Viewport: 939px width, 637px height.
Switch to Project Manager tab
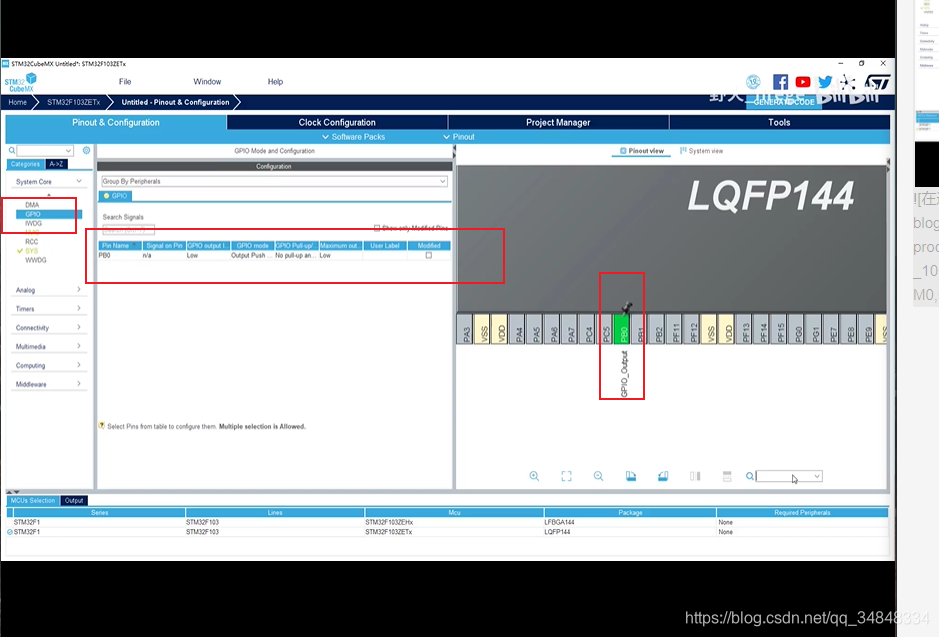558,122
